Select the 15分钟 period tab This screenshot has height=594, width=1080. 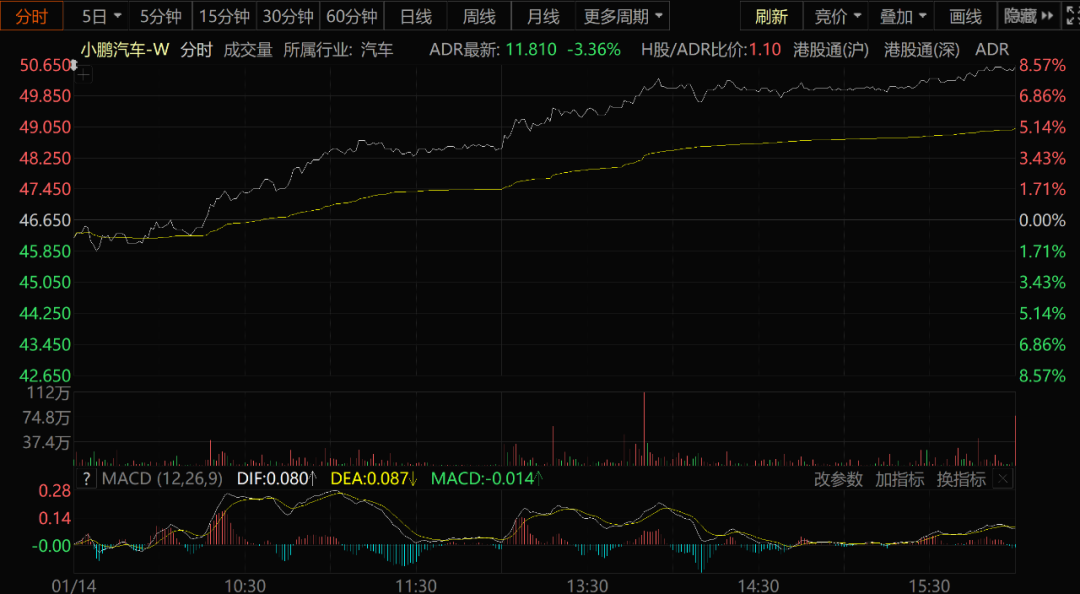click(225, 16)
